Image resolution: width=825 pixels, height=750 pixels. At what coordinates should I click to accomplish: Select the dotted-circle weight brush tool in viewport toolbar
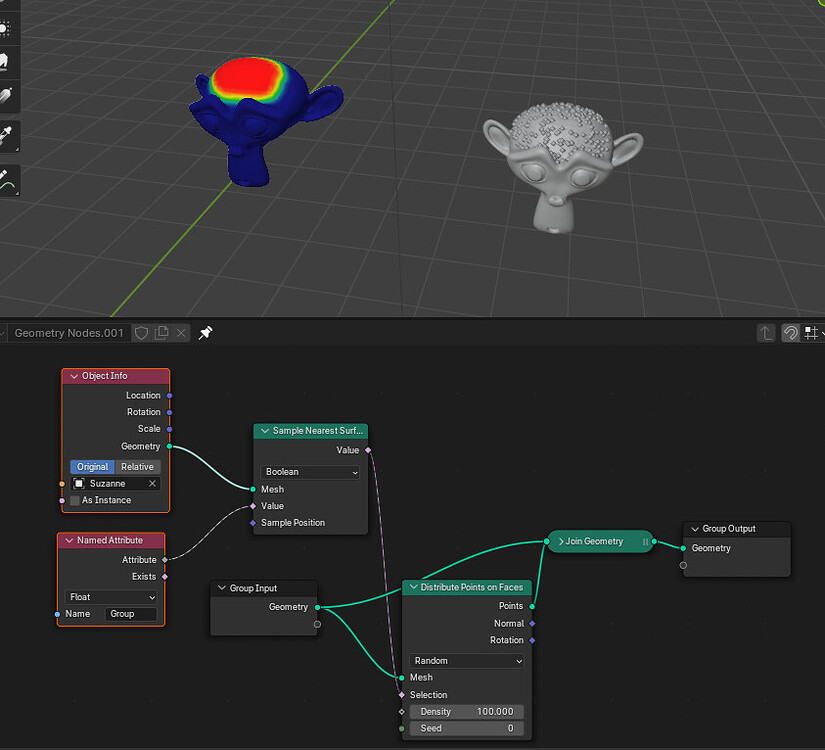pyautogui.click(x=4, y=29)
